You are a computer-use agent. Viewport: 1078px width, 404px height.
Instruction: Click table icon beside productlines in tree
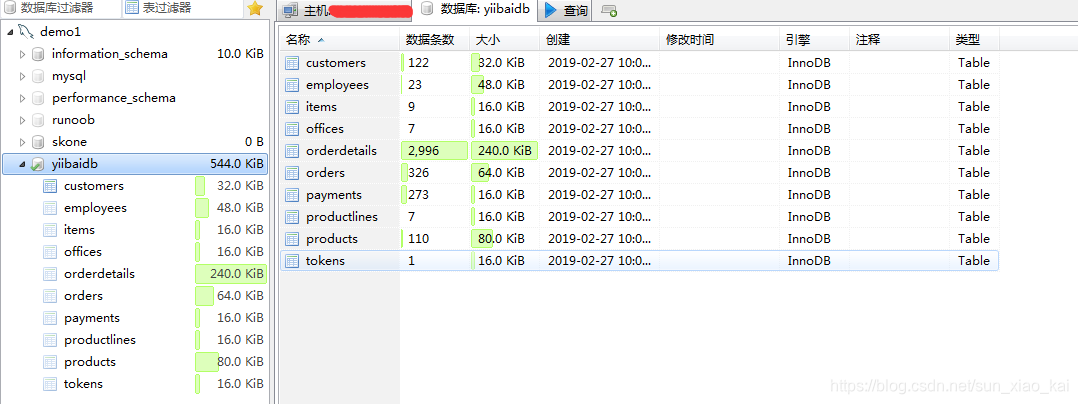pos(50,339)
